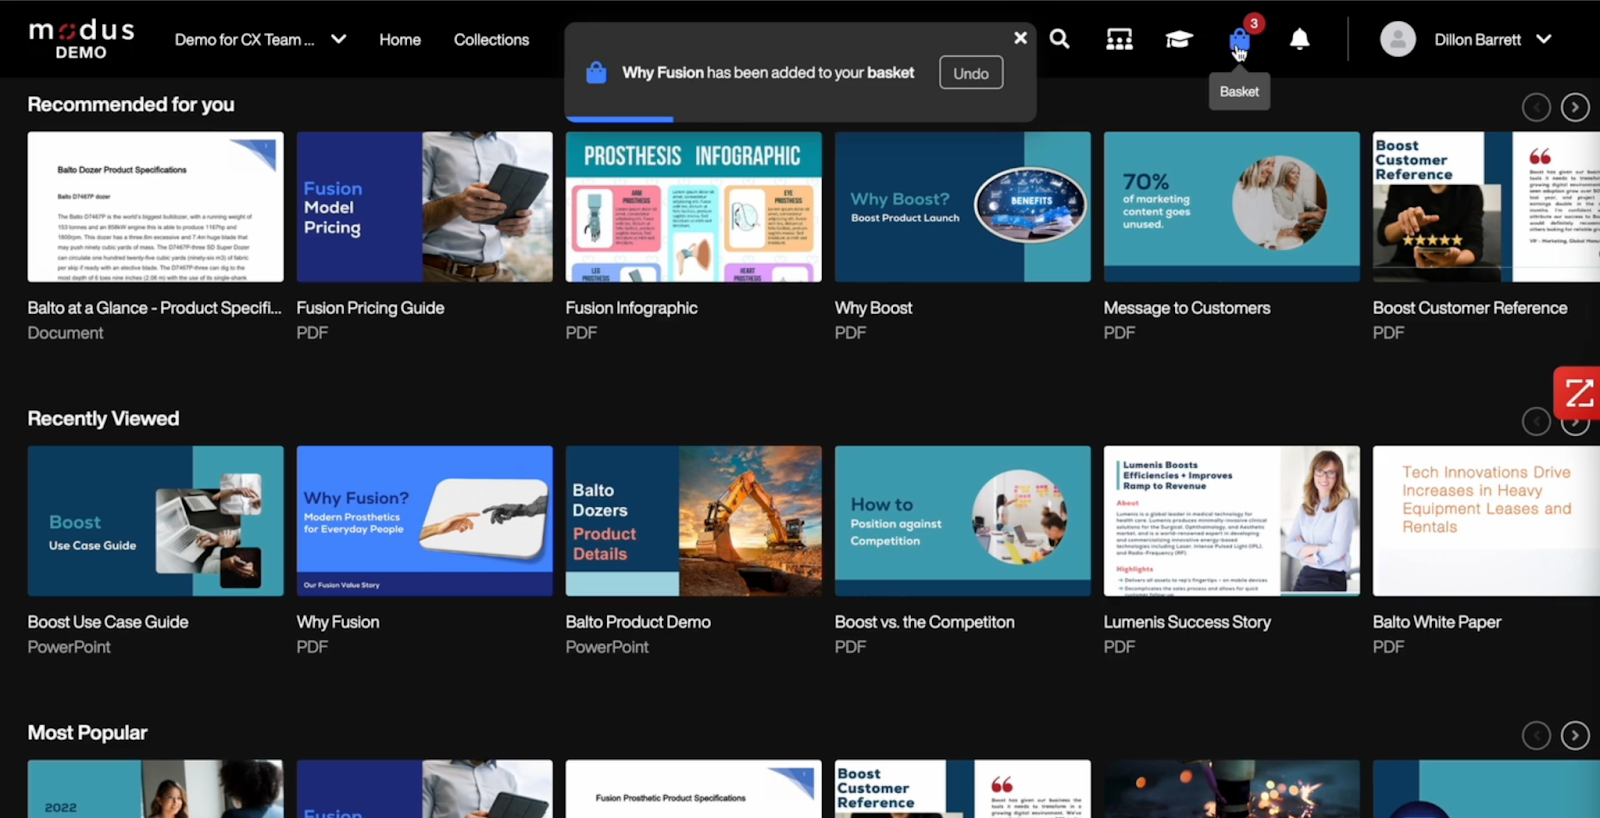Open Boost Customer Reference thumbnail in Most Popular
The height and width of the screenshot is (818, 1600).
coord(962,789)
